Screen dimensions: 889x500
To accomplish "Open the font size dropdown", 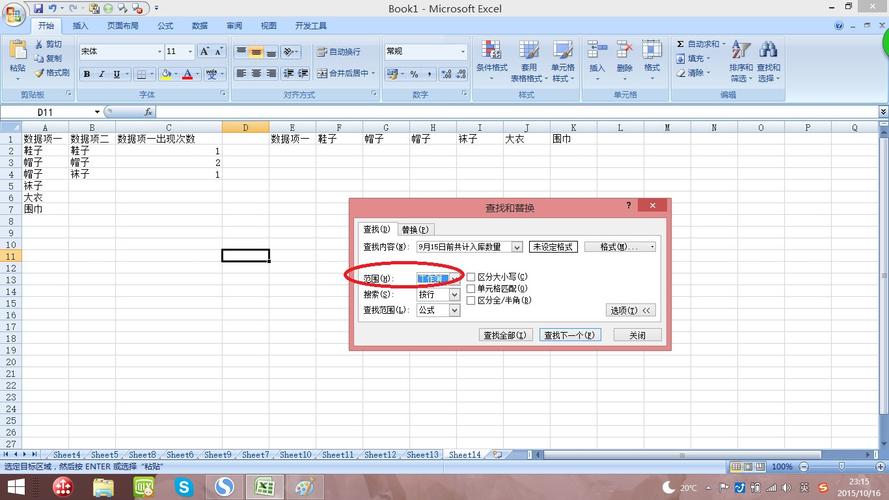I will (x=190, y=52).
